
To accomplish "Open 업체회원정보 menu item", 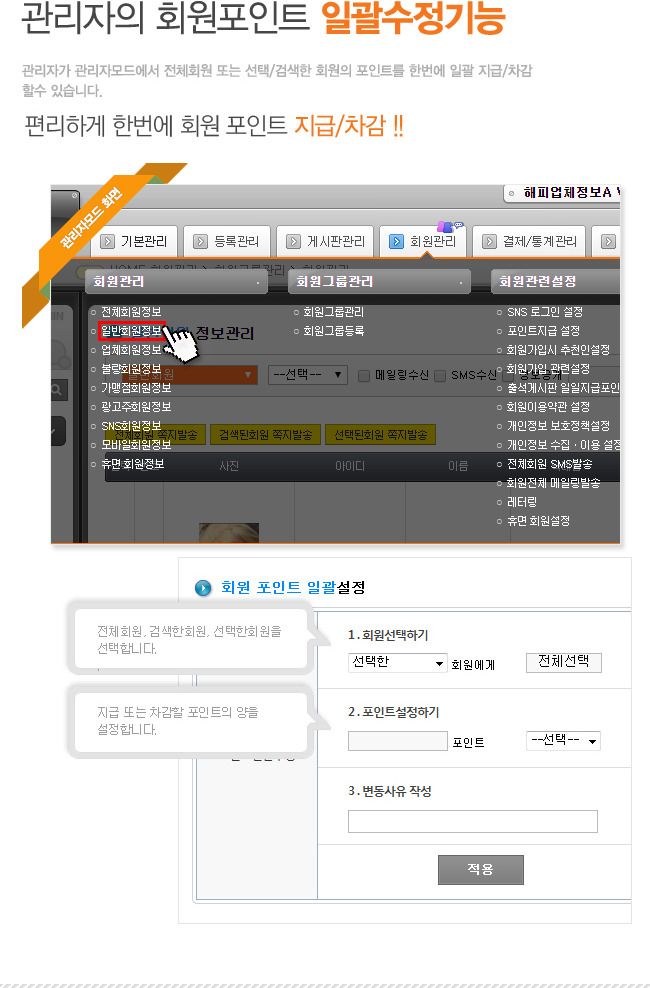I will point(131,350).
